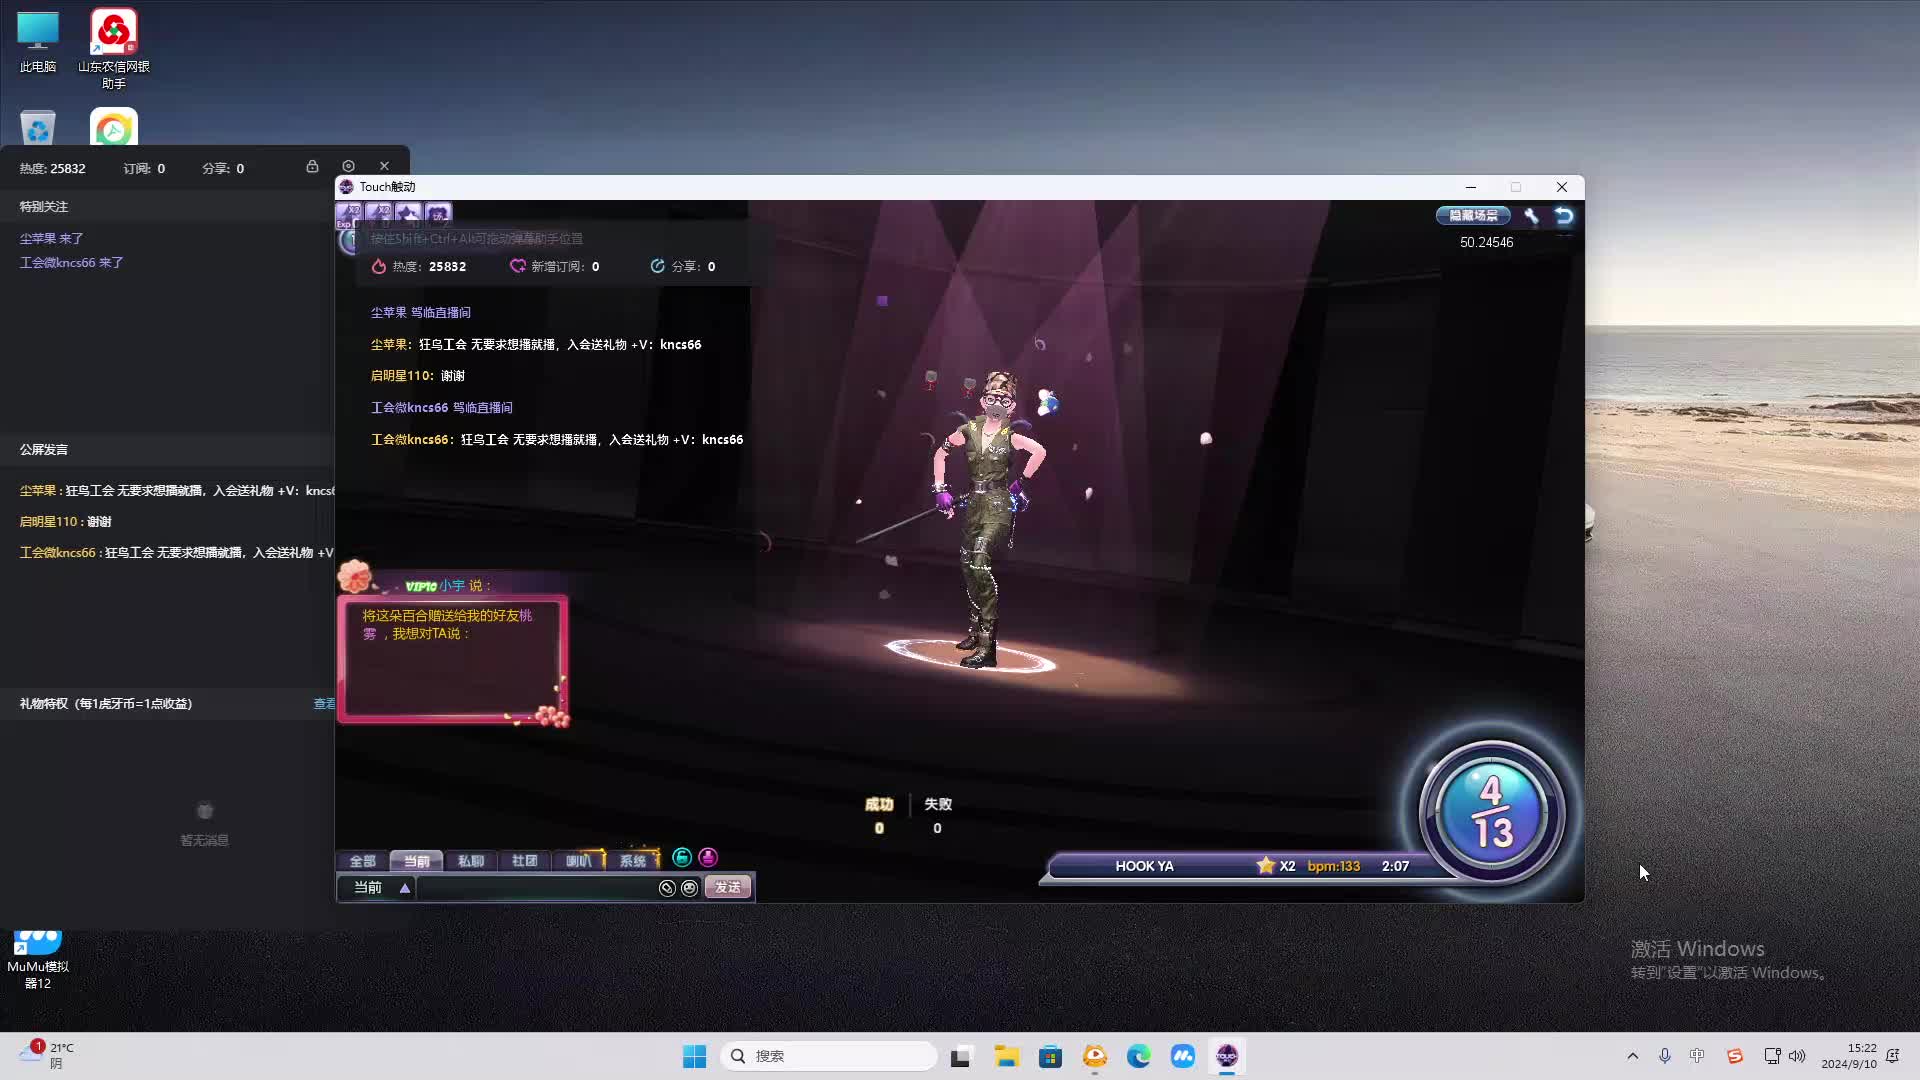Click the blue return arrow icon

[x=1564, y=216]
